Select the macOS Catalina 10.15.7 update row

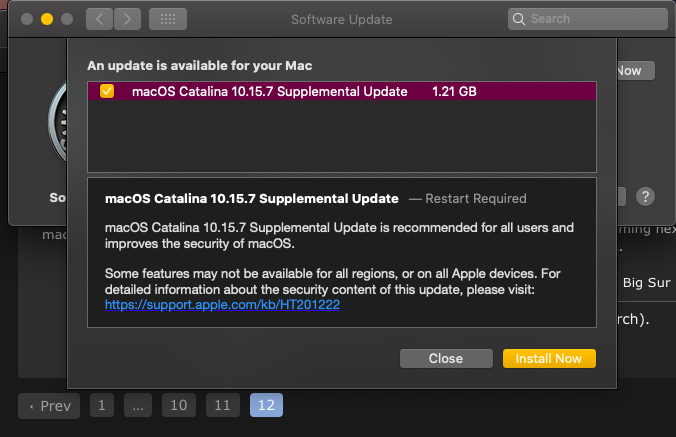[342, 91]
